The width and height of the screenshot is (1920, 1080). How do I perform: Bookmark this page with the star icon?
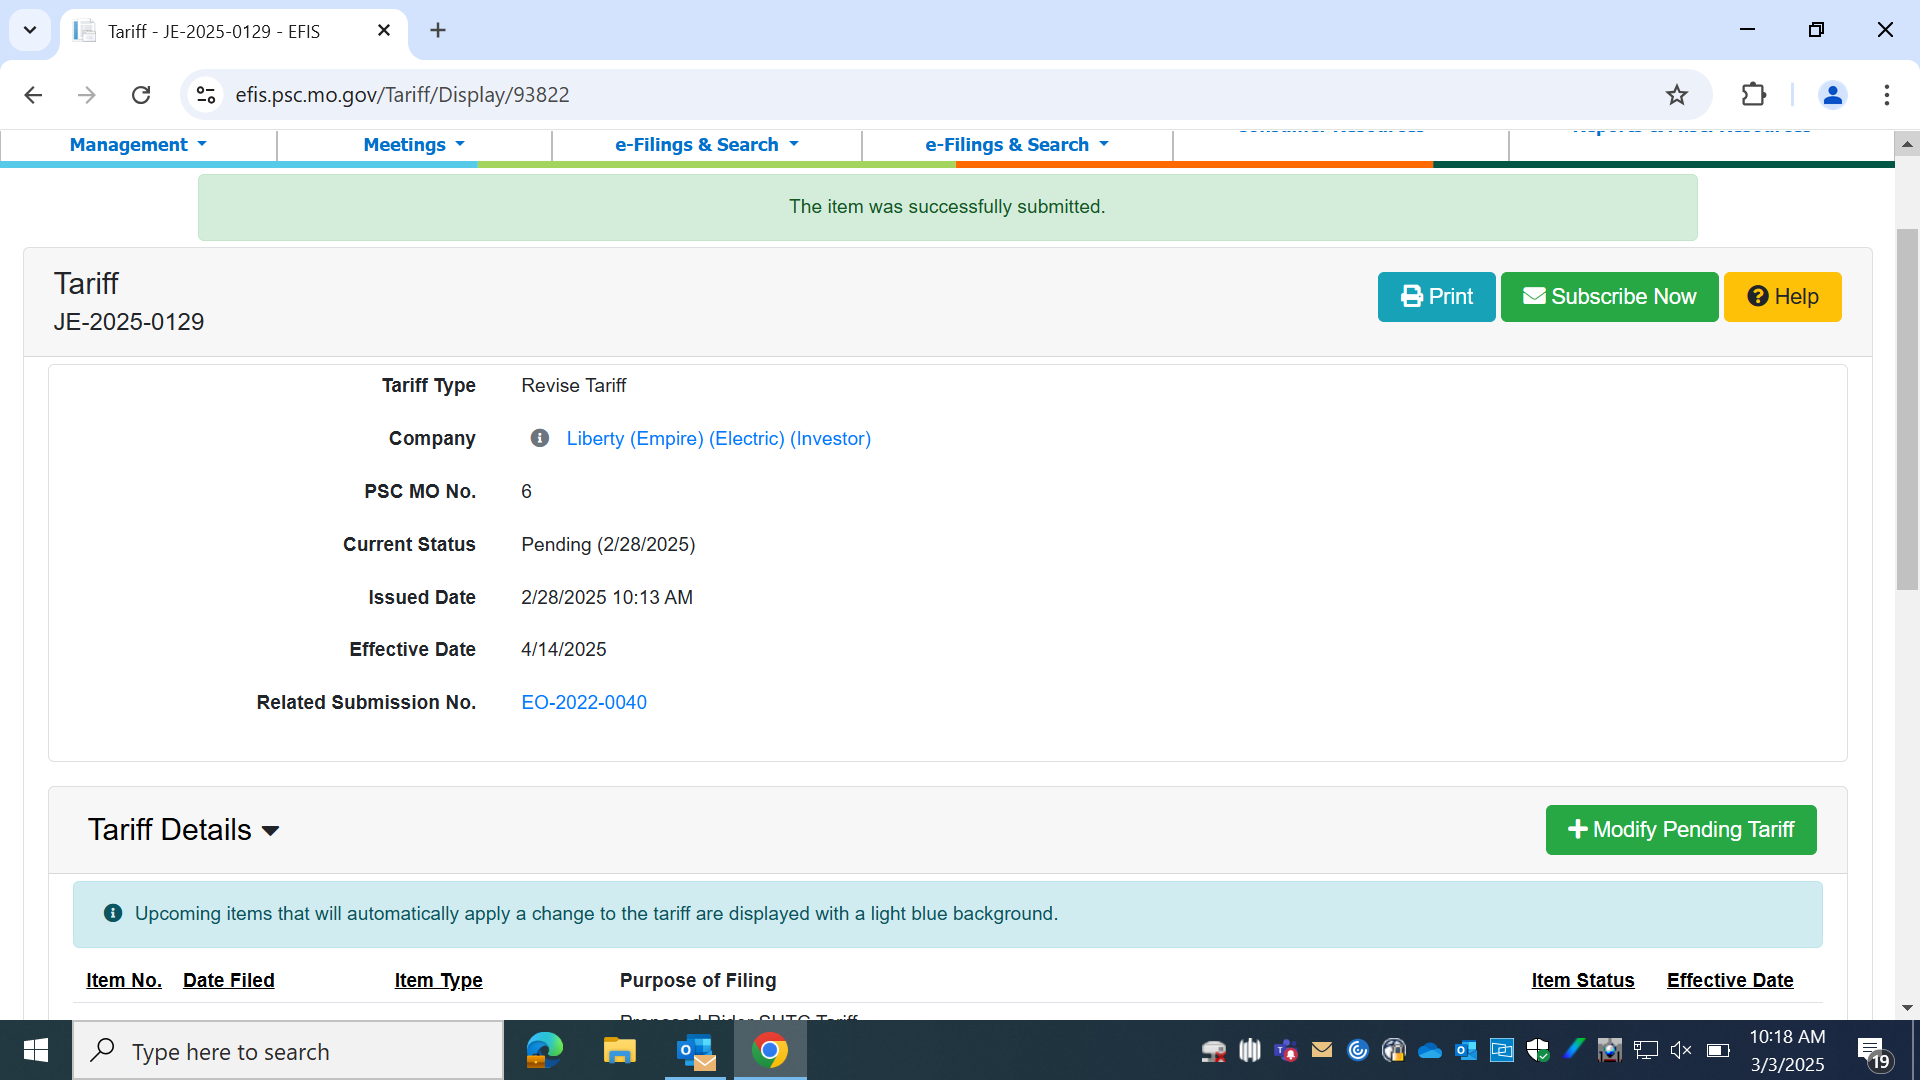point(1676,95)
